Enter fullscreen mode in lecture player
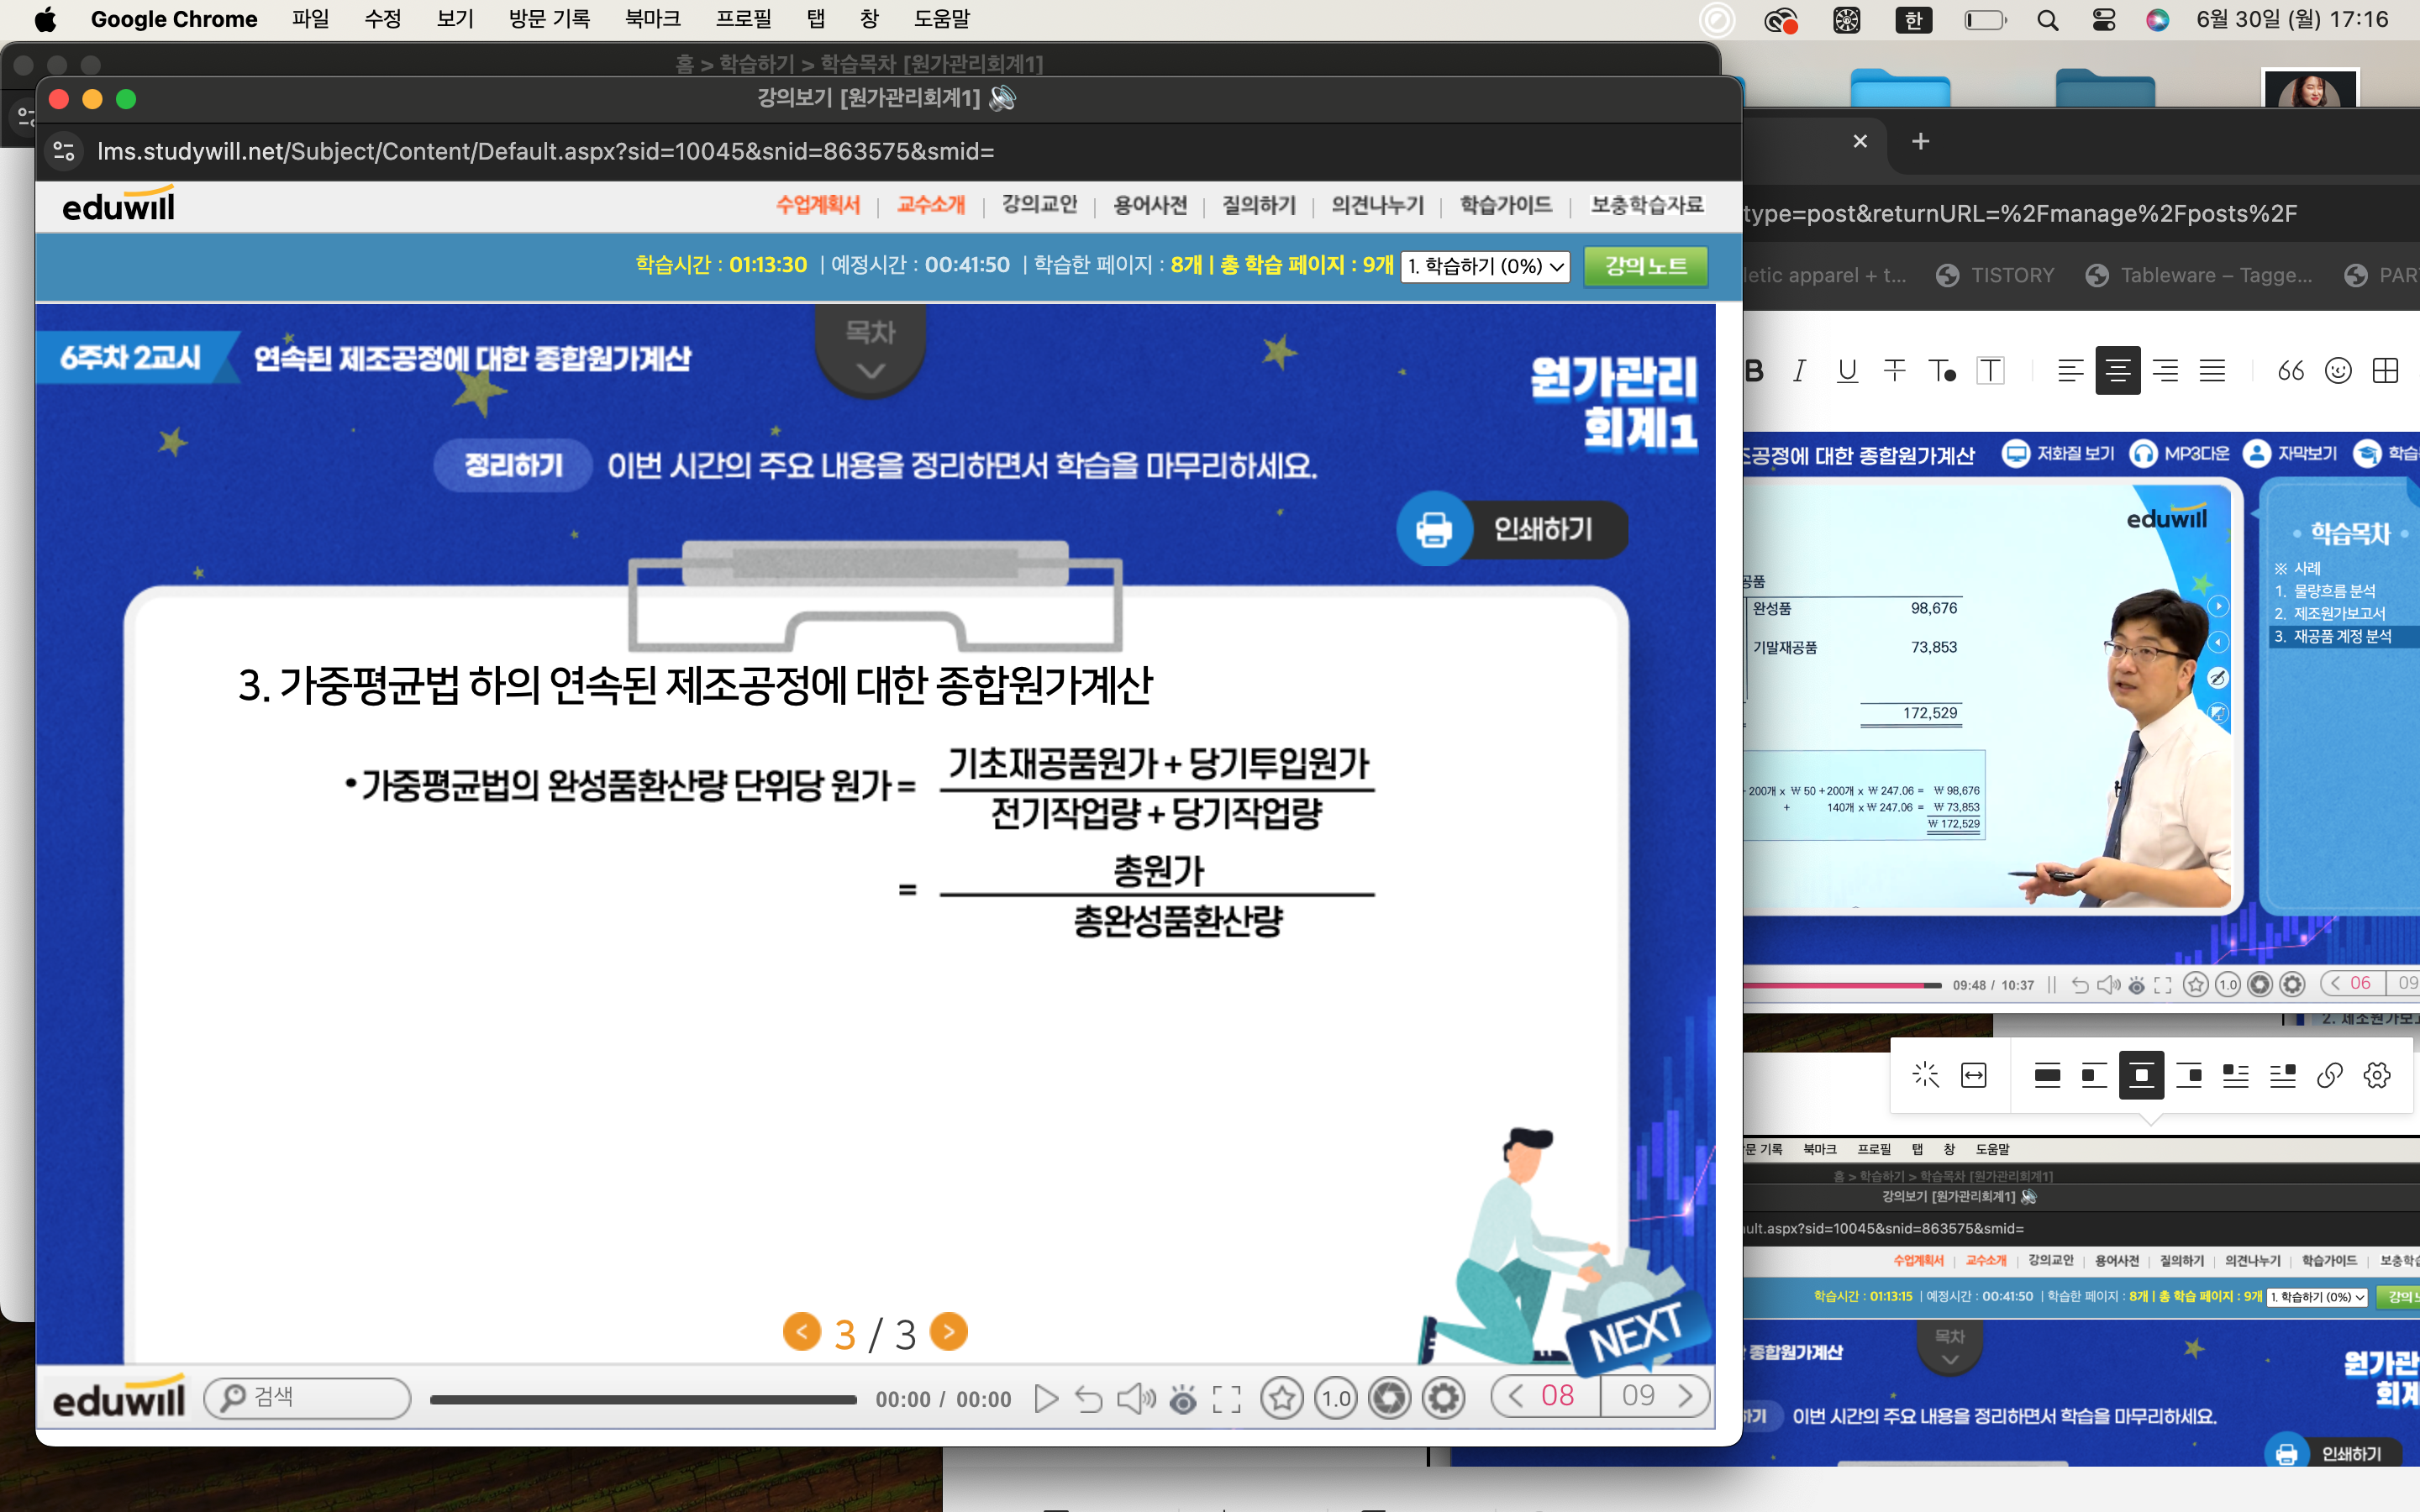2420x1512 pixels. click(x=1226, y=1398)
